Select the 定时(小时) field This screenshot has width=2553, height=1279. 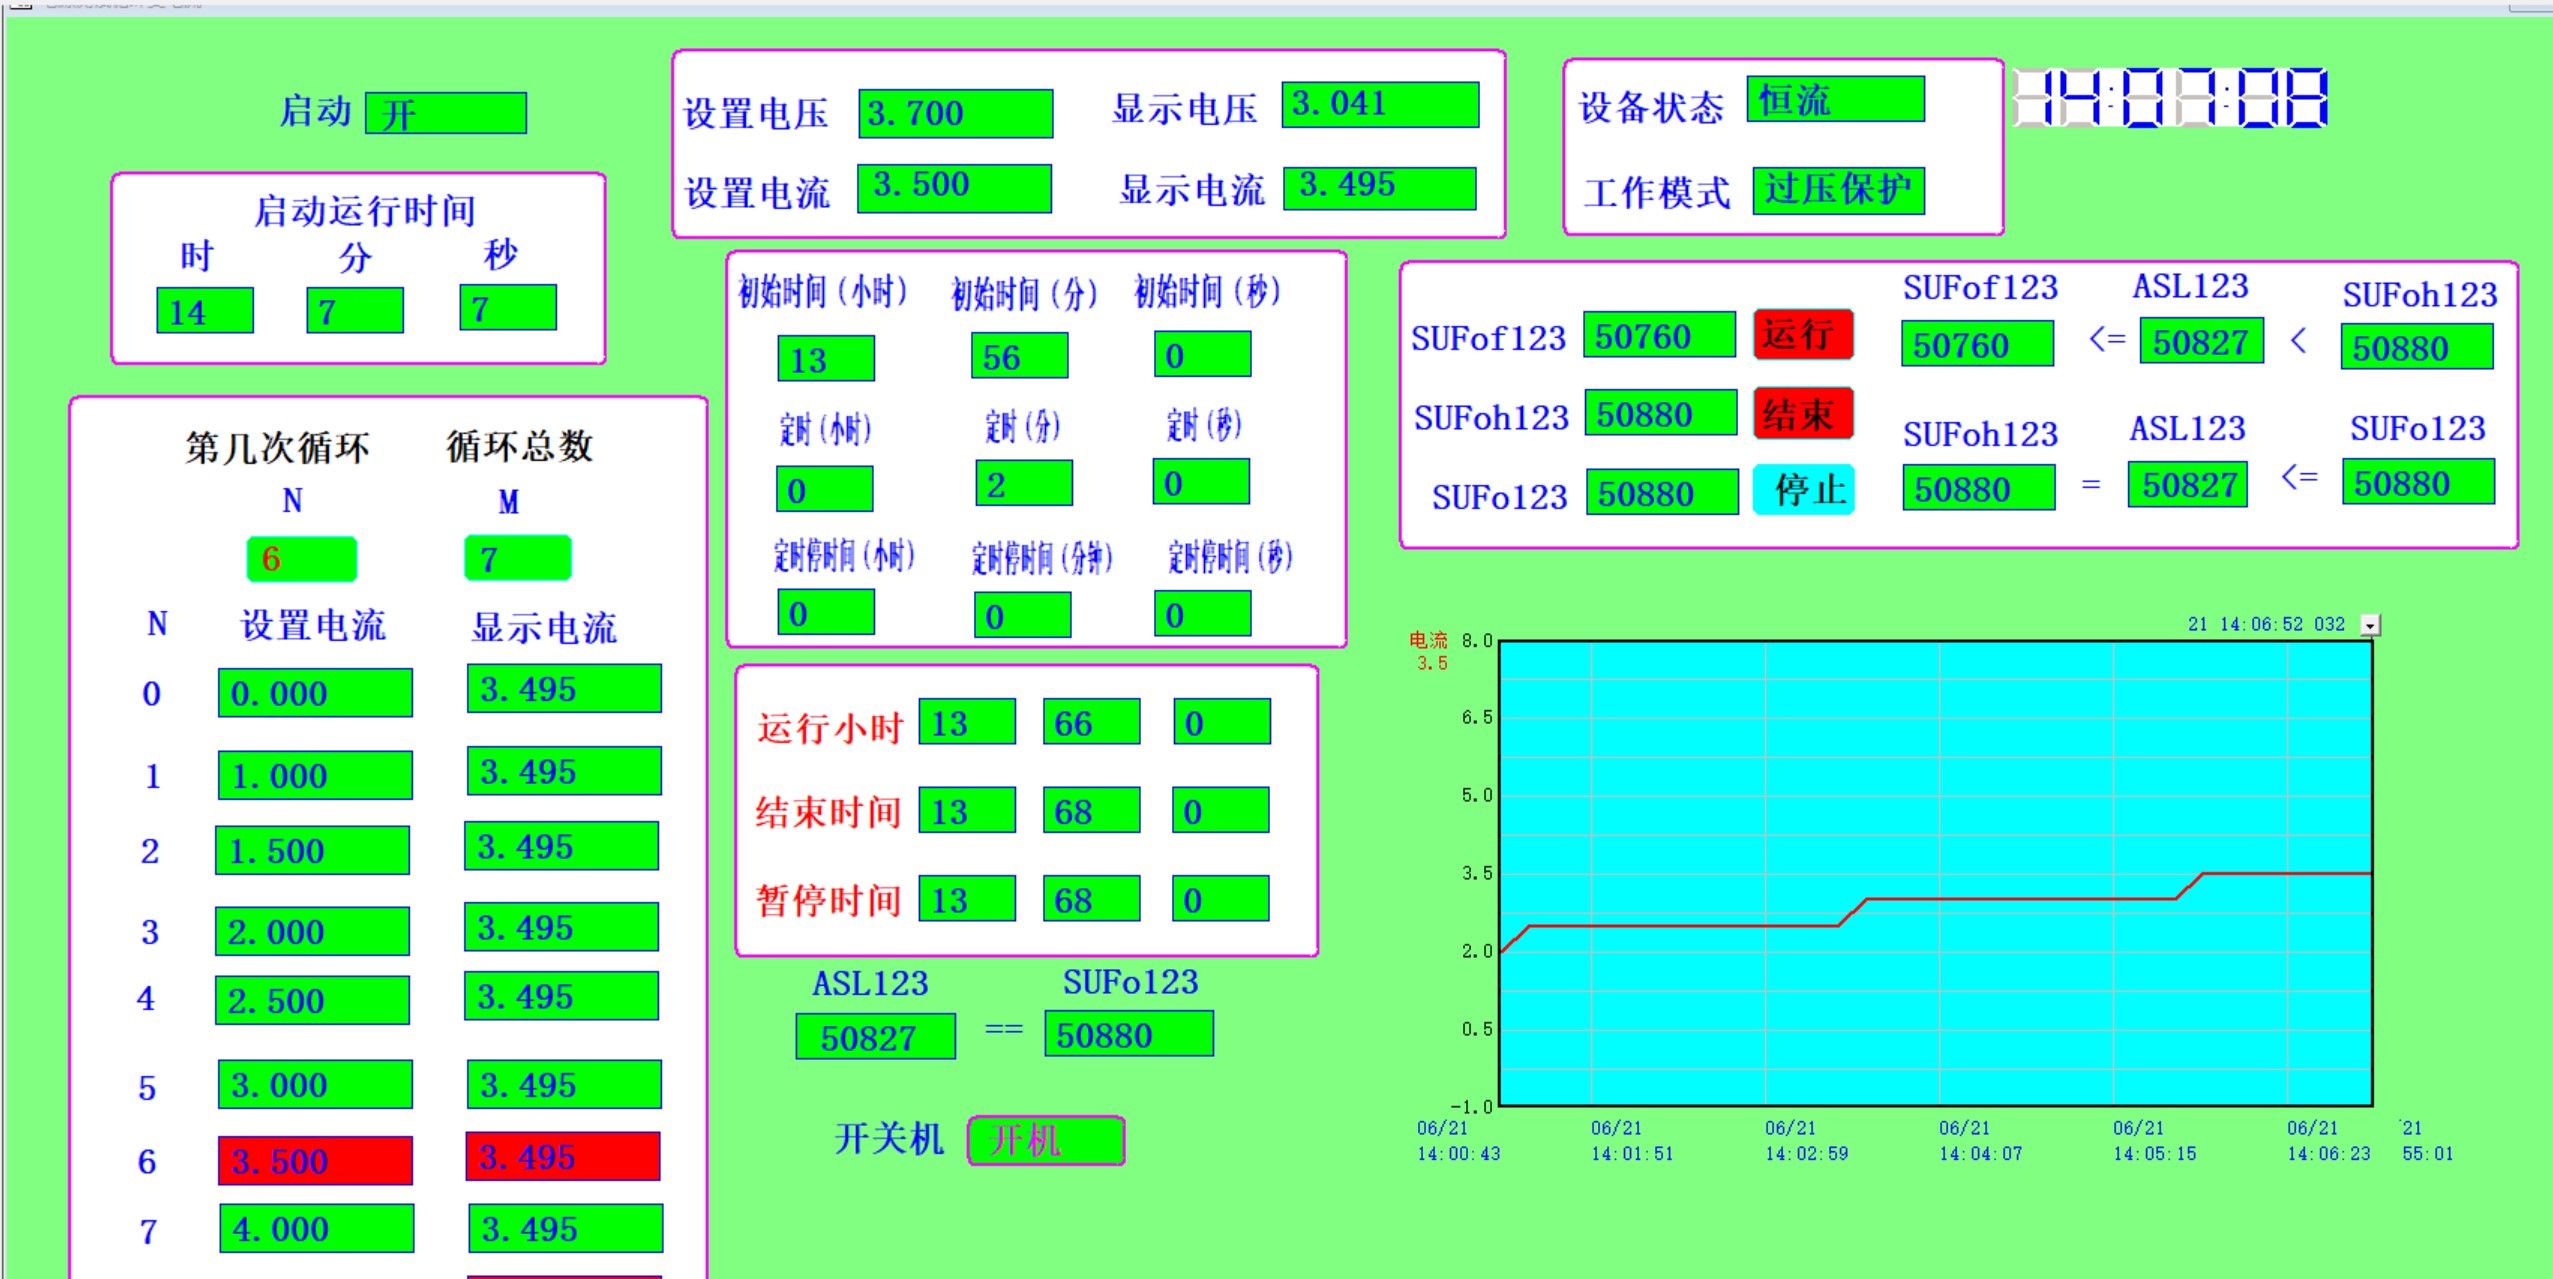pyautogui.click(x=825, y=489)
